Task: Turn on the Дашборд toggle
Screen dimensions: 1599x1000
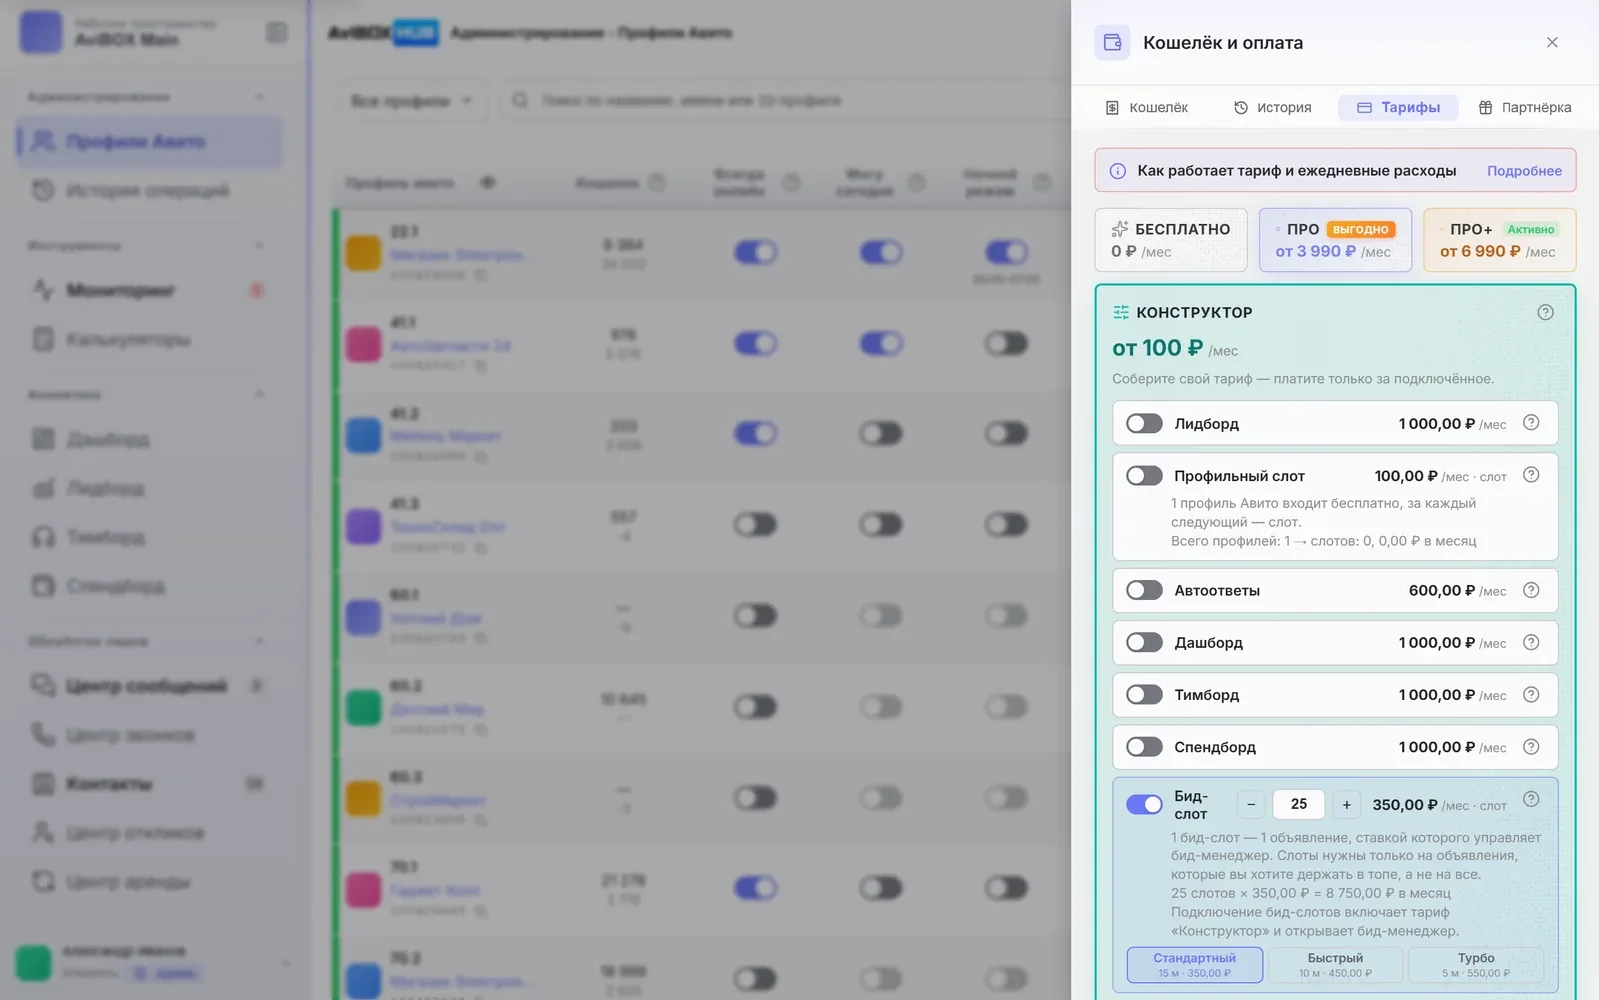Action: pyautogui.click(x=1144, y=643)
